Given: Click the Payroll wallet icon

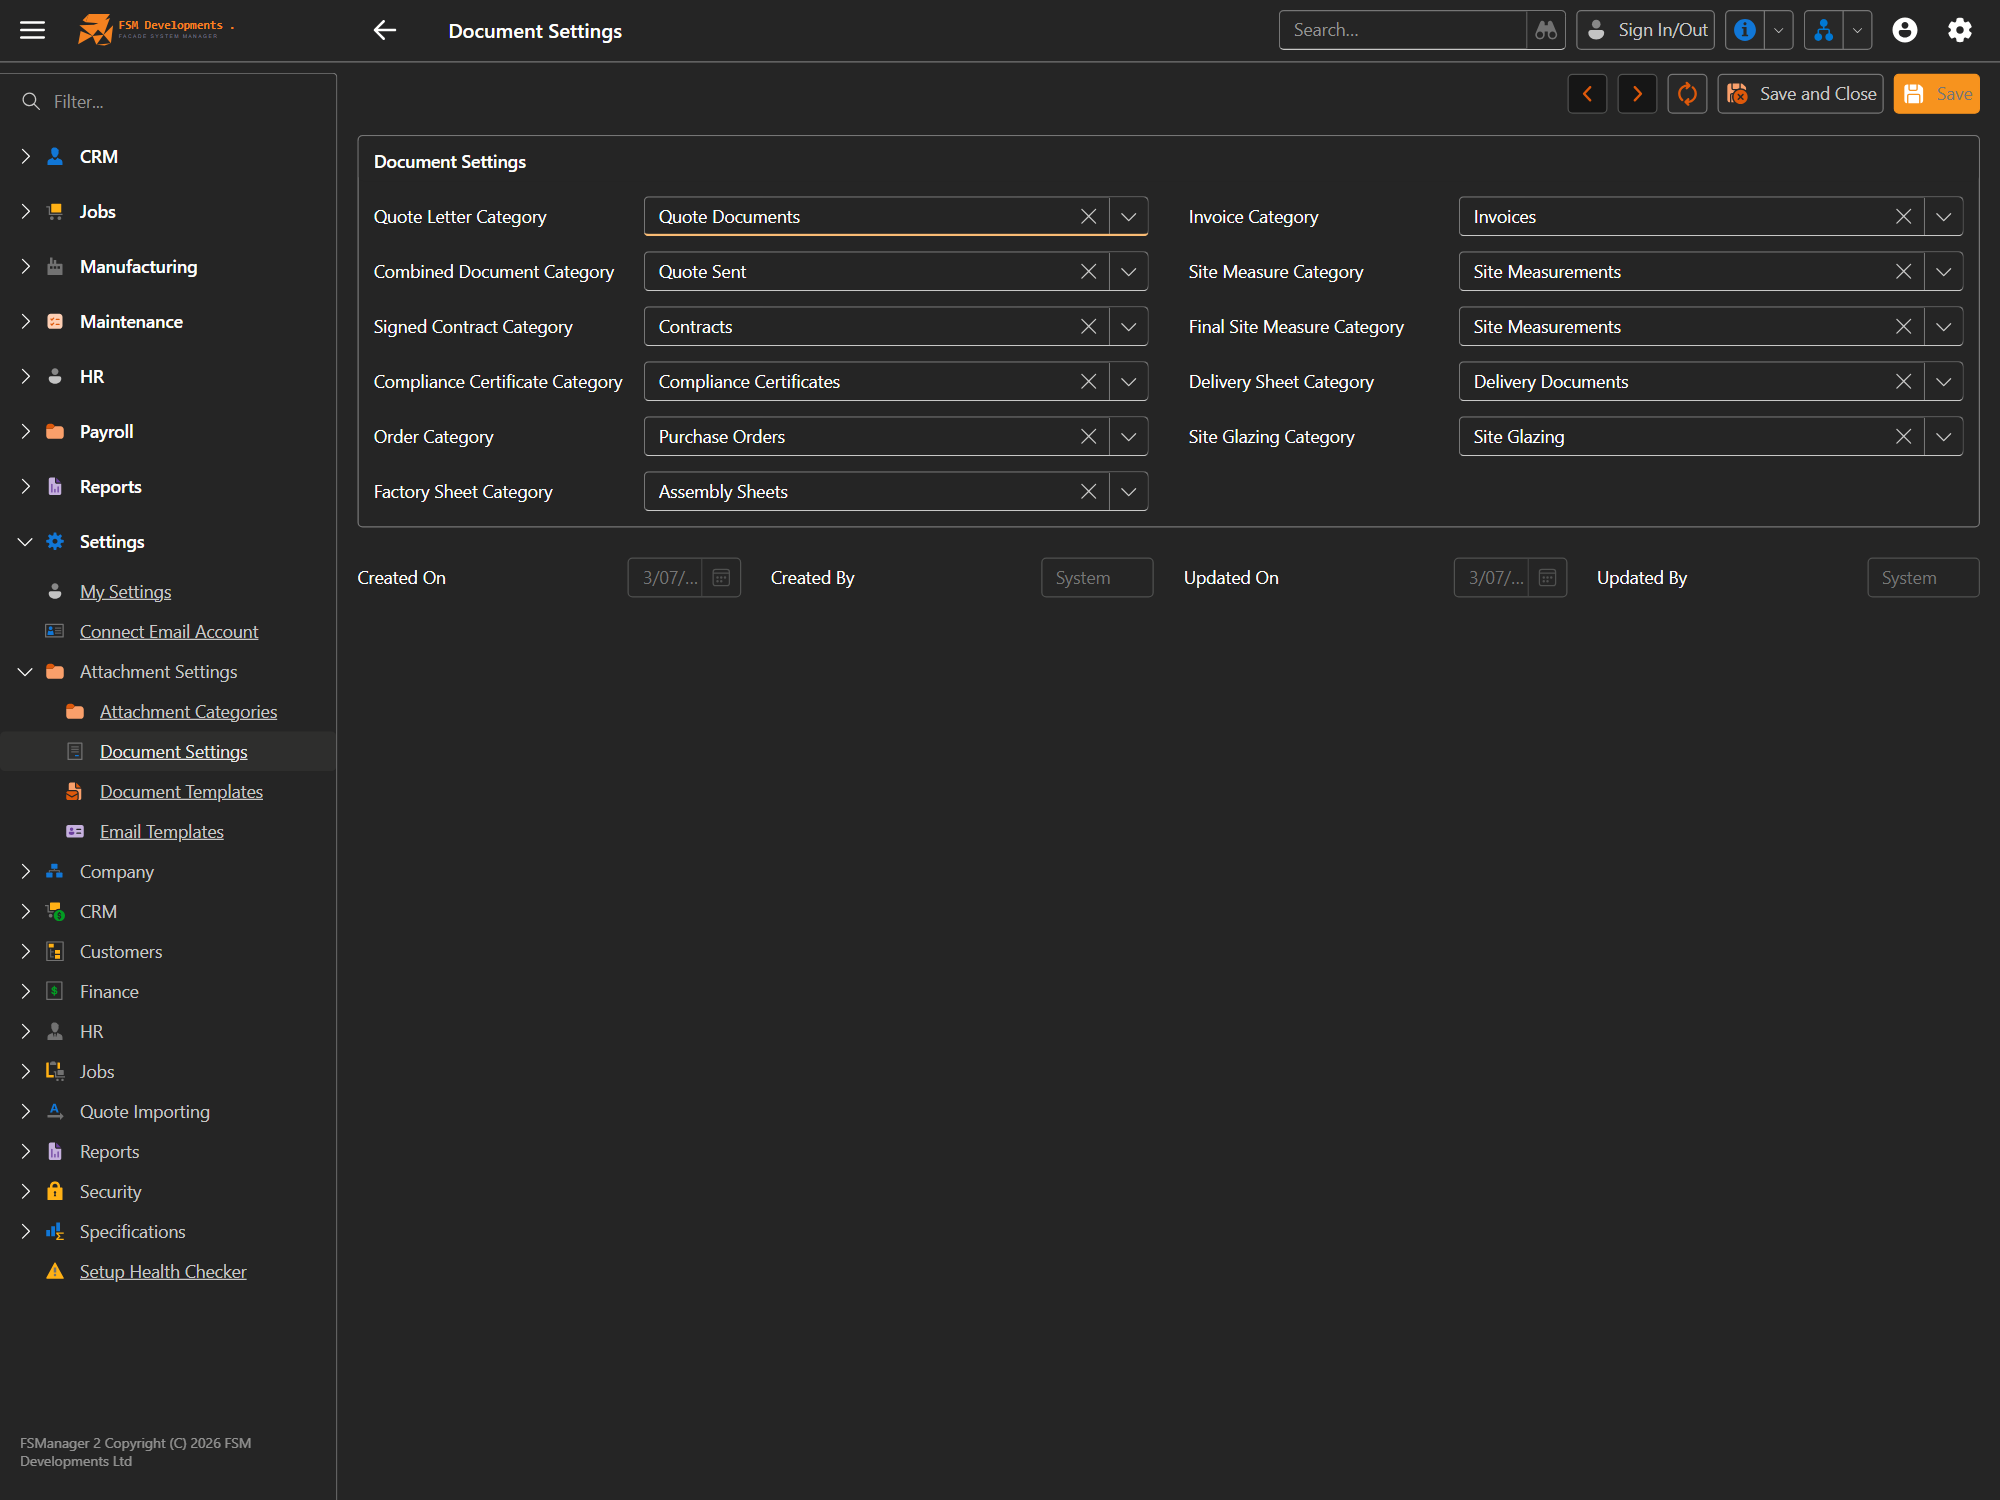Looking at the screenshot, I should pyautogui.click(x=55, y=432).
